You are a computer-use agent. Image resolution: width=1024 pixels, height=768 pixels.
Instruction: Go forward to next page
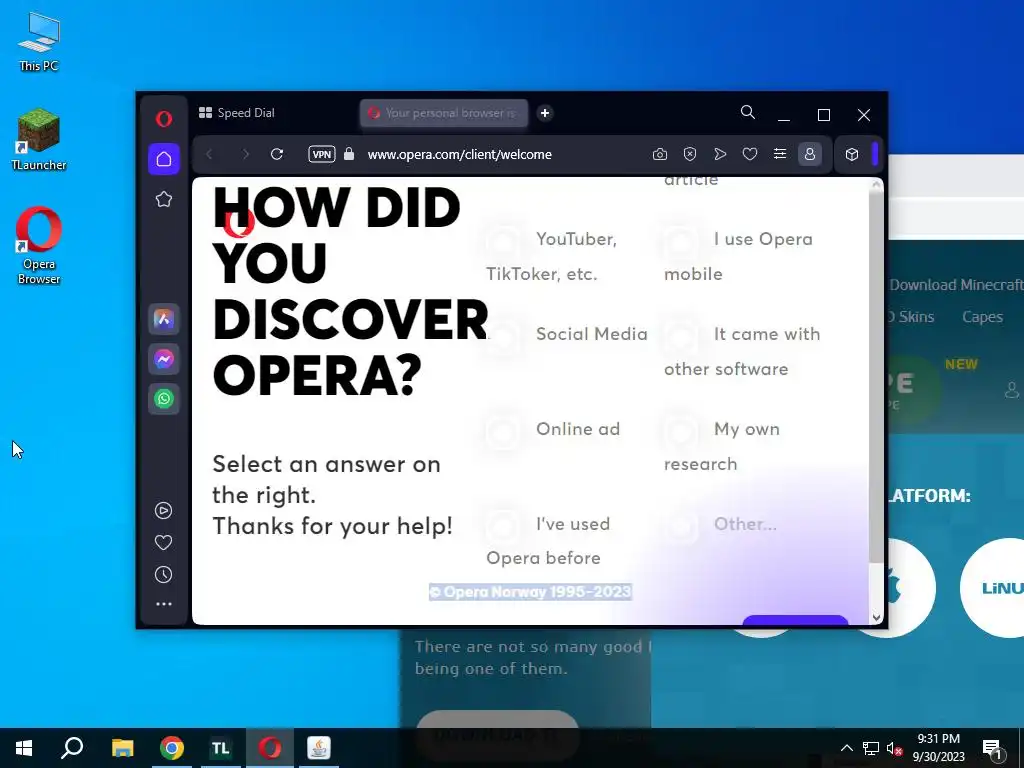pyautogui.click(x=245, y=155)
